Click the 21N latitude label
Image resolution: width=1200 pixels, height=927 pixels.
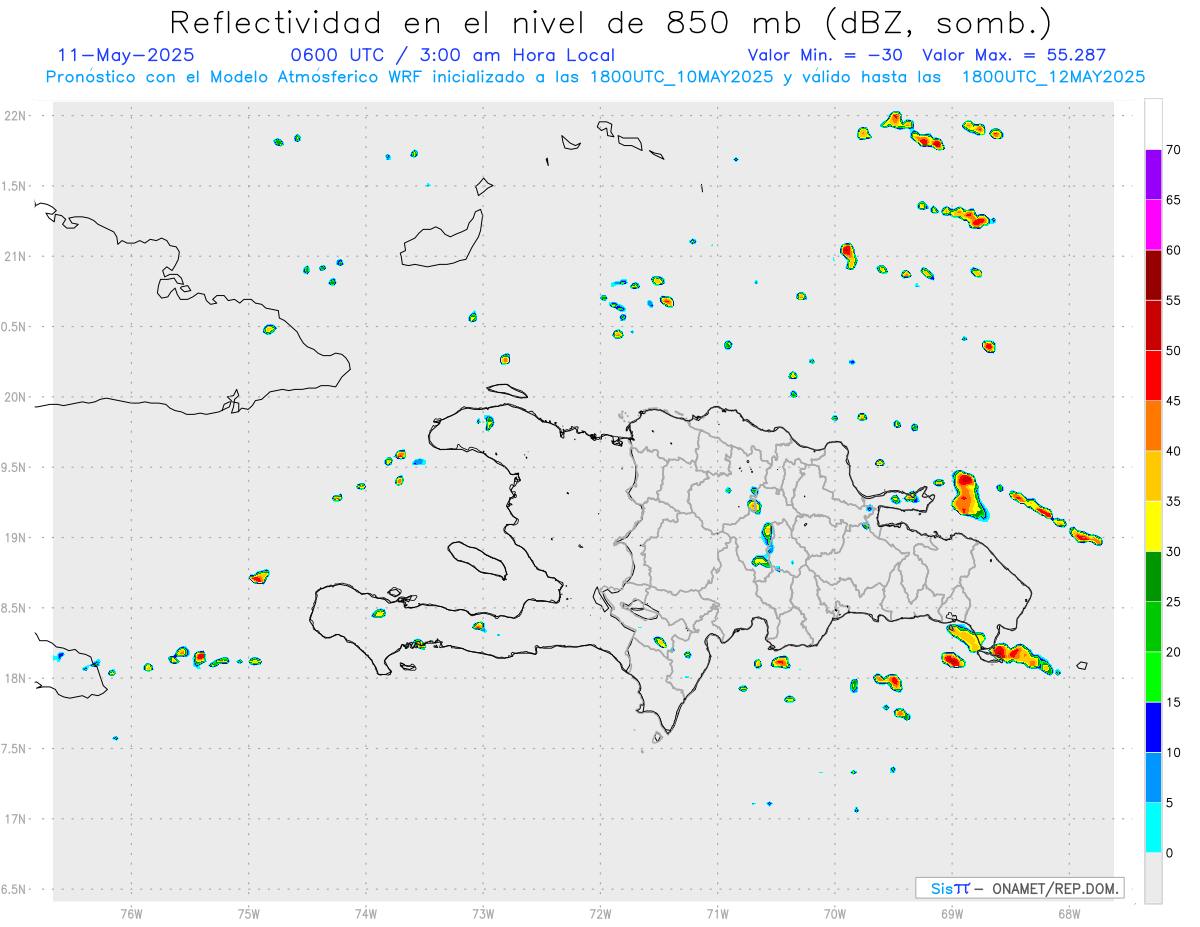coord(17,257)
